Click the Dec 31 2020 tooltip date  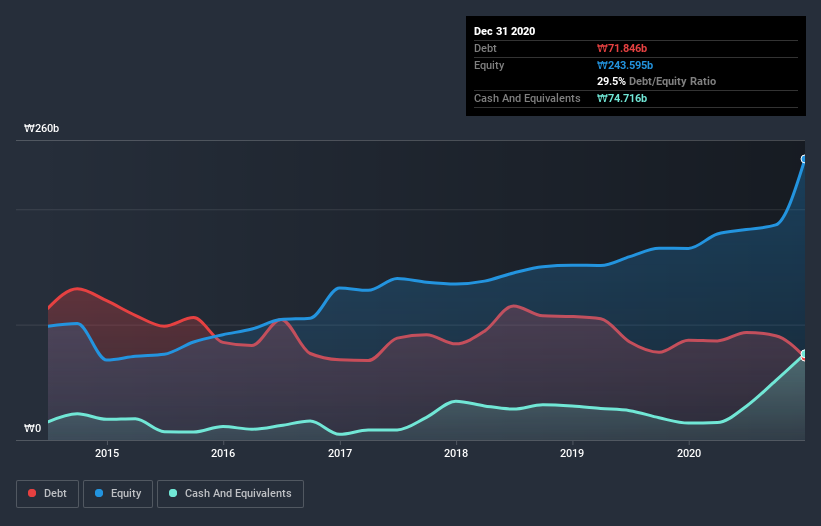click(x=504, y=31)
